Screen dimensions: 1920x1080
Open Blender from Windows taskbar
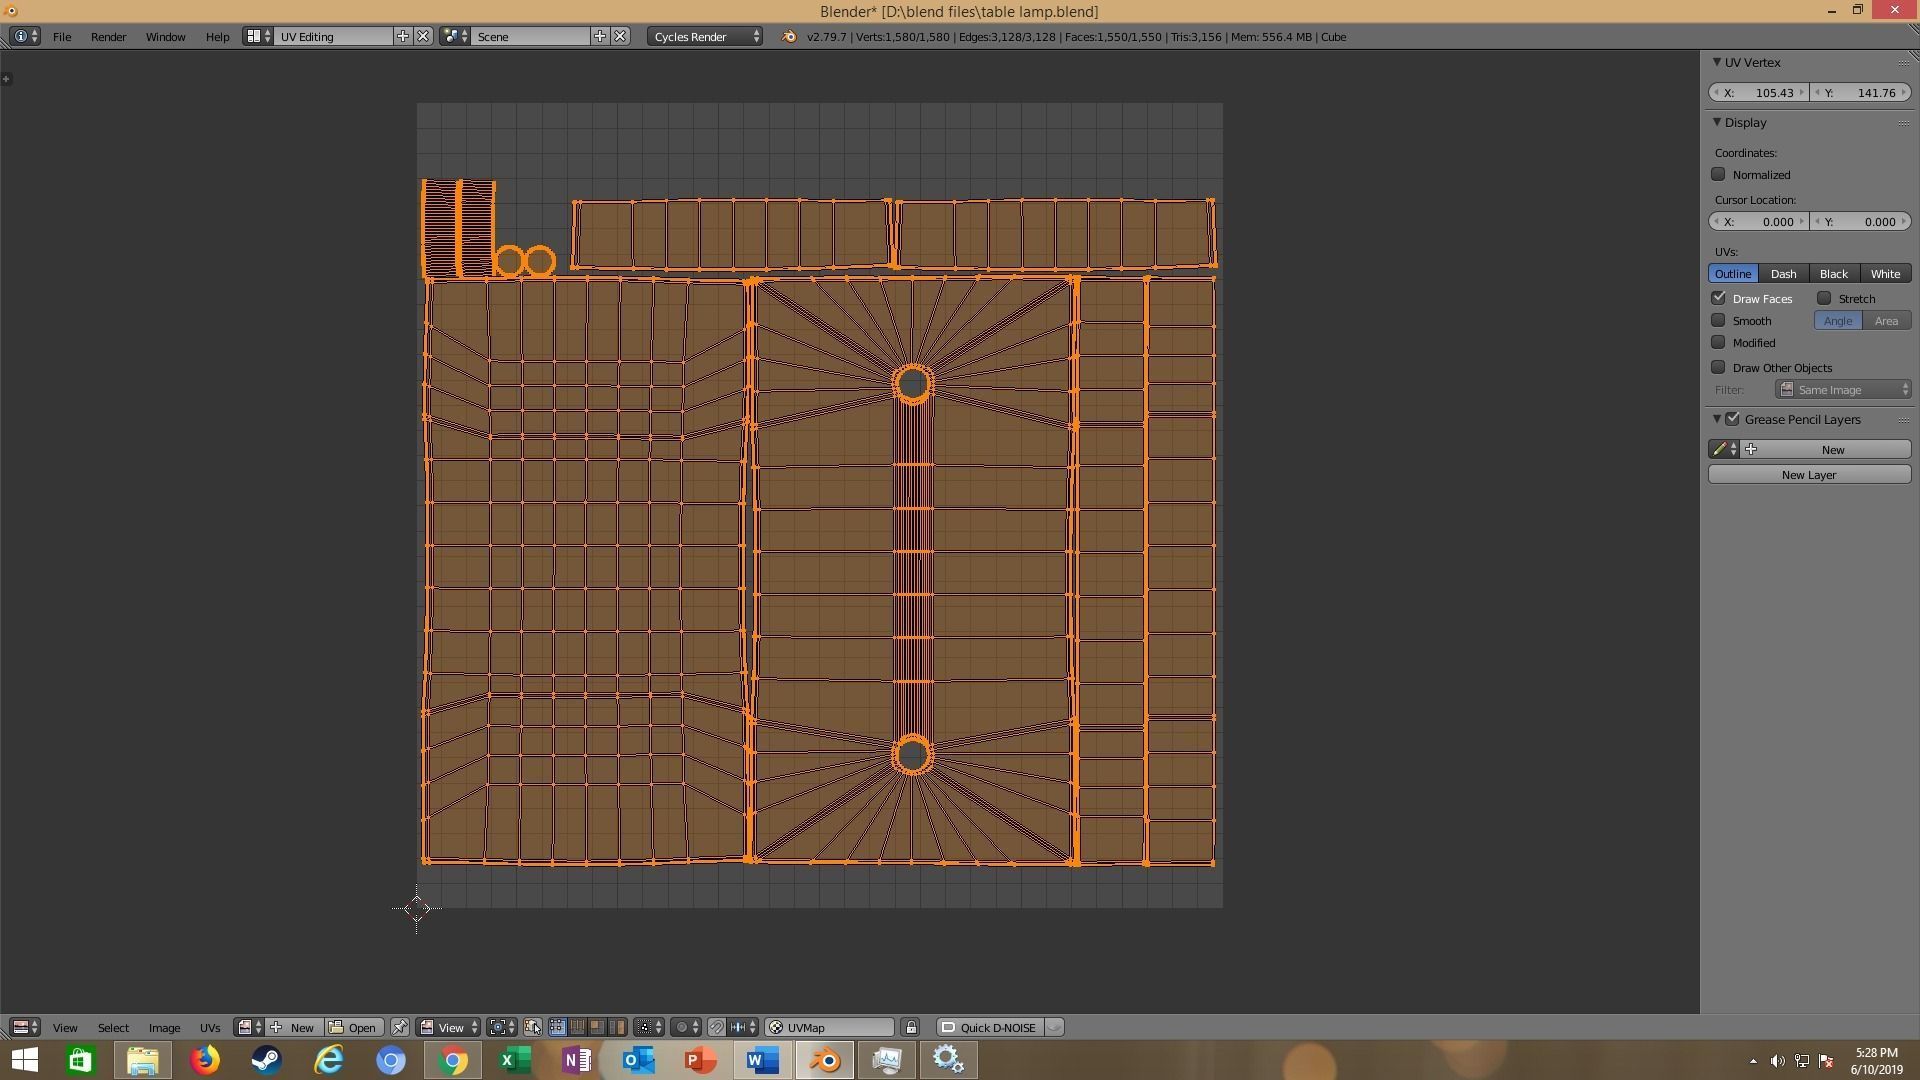pos(825,1060)
